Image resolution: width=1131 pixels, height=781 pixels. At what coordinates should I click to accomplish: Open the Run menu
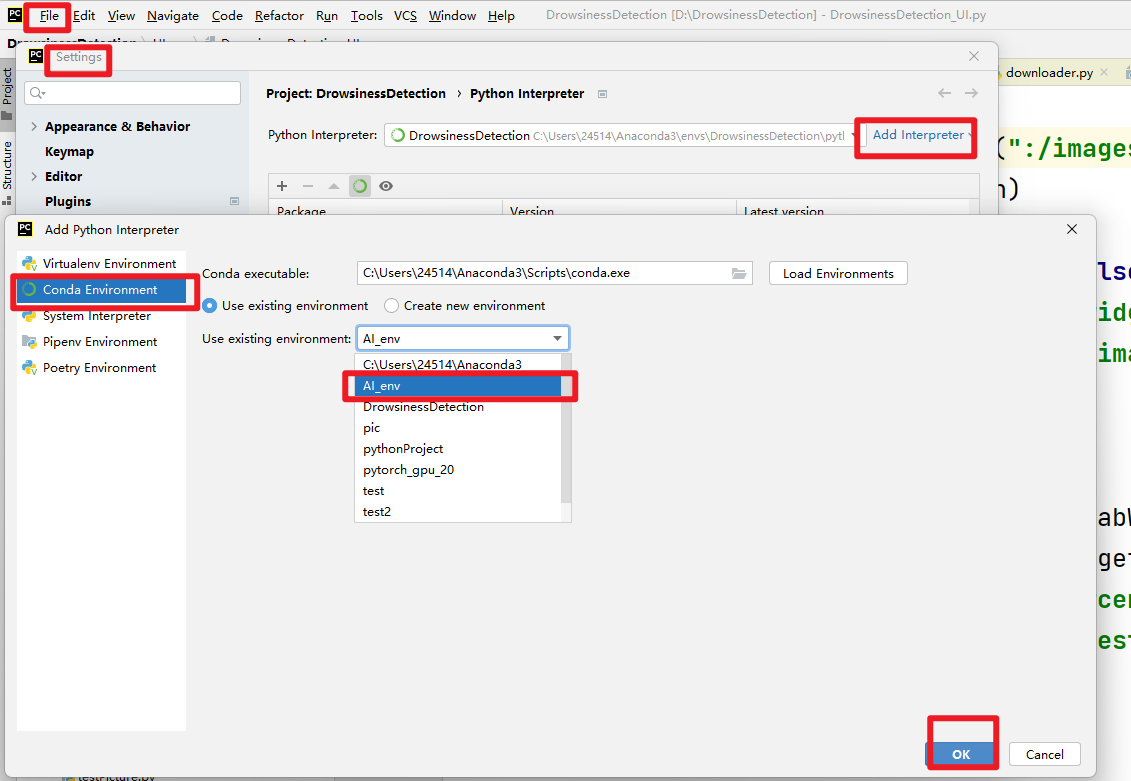[x=327, y=15]
